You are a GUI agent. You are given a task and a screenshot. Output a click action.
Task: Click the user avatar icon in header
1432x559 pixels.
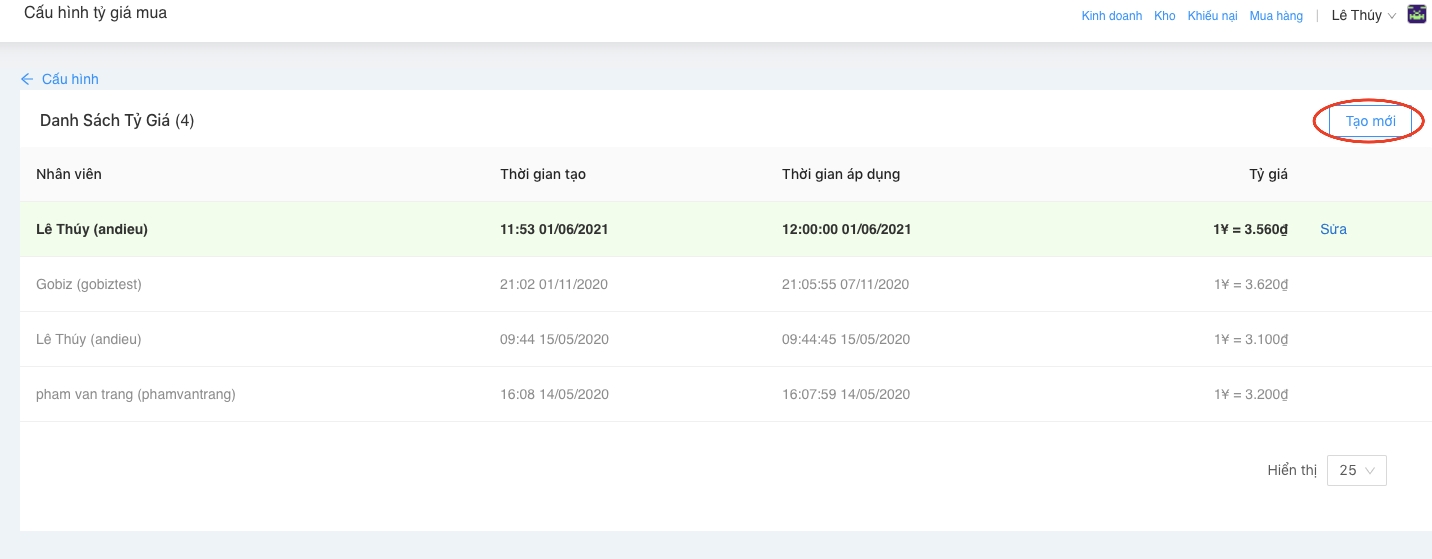point(1416,15)
